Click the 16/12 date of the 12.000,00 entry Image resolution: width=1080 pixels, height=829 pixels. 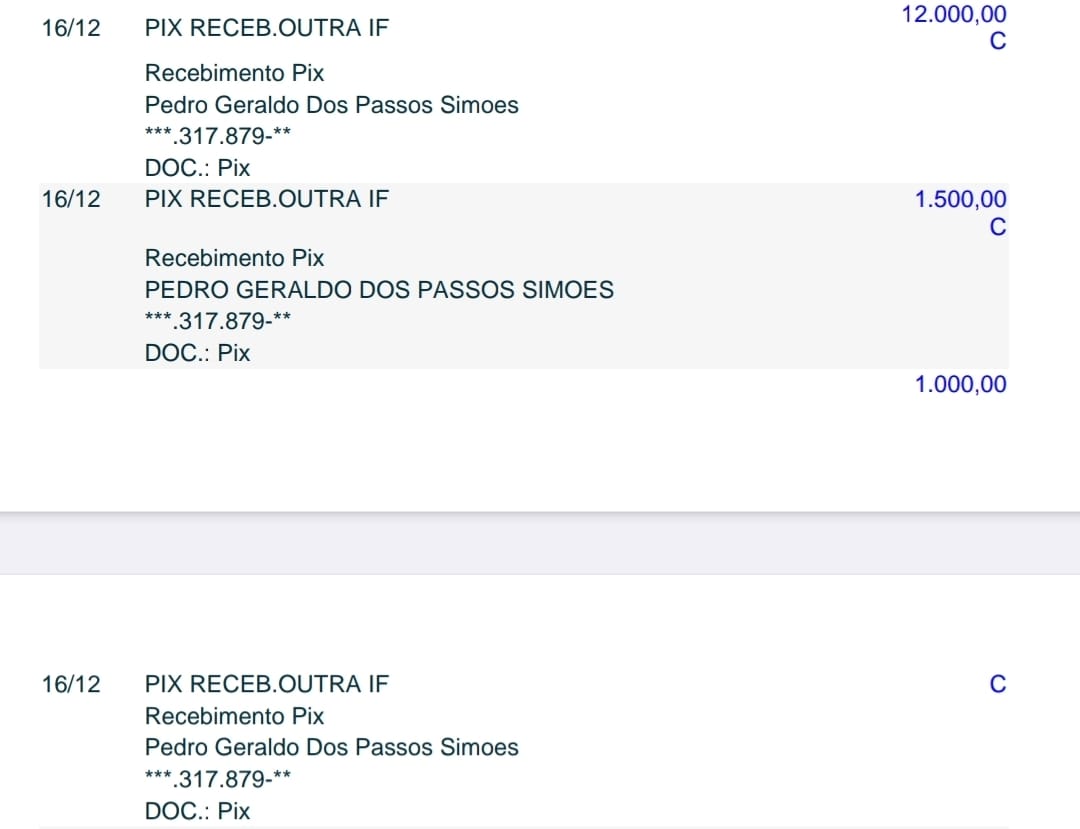71,28
